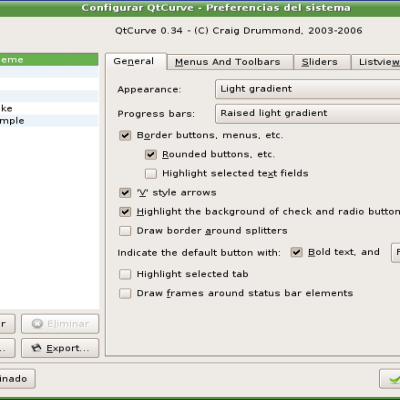400x400 pixels.
Task: Click the green checkmark OK button
Action: (x=390, y=379)
